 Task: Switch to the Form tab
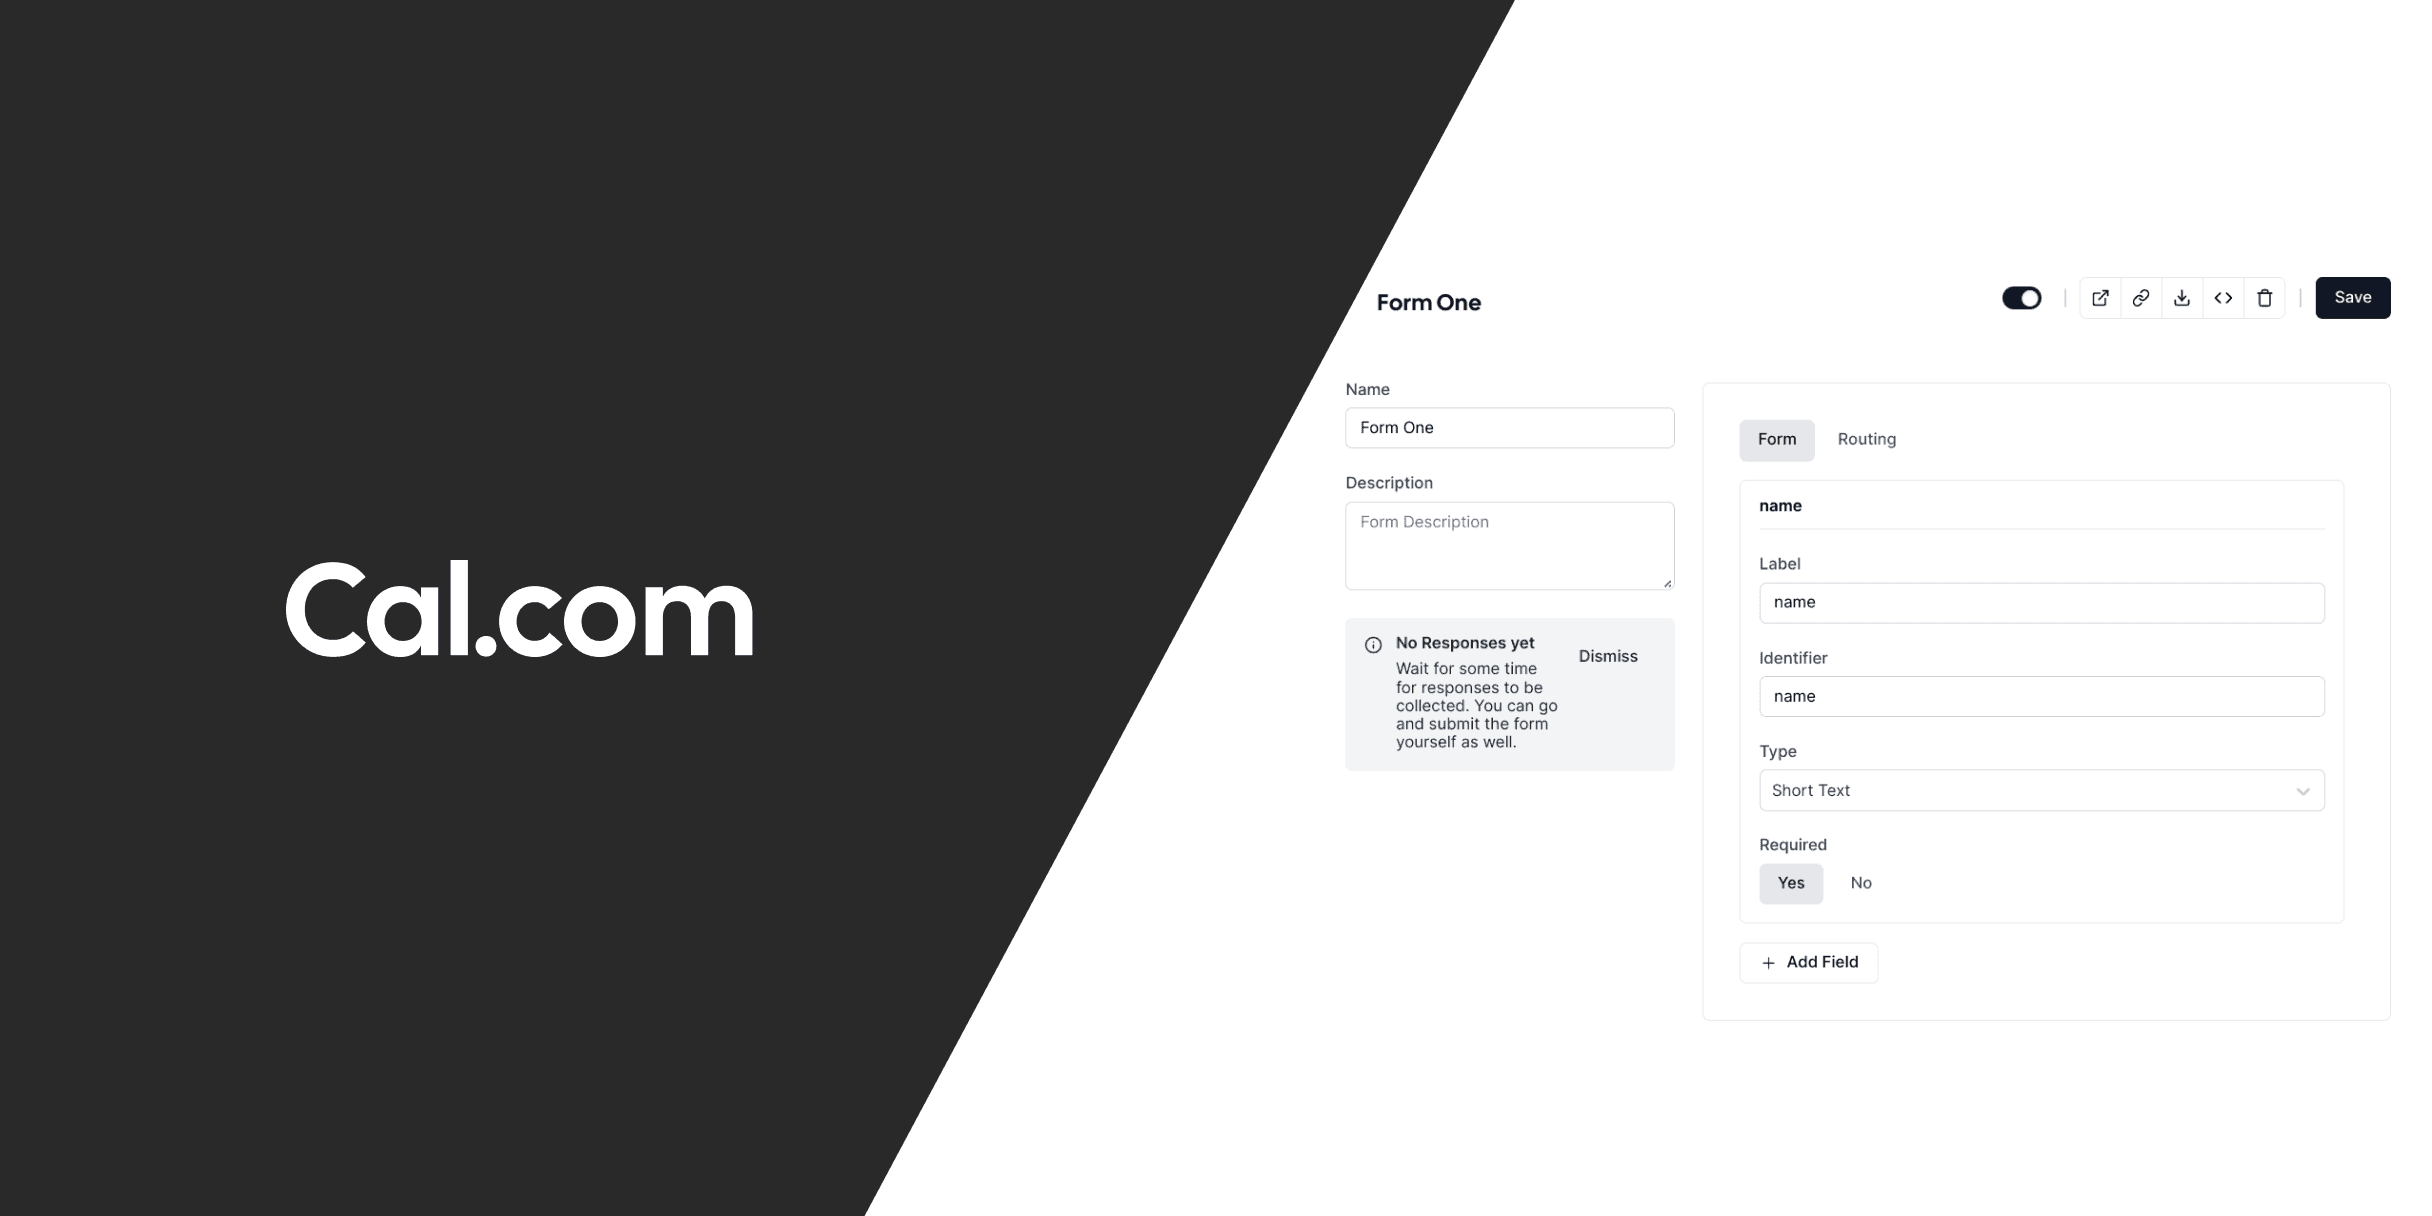pyautogui.click(x=1776, y=437)
